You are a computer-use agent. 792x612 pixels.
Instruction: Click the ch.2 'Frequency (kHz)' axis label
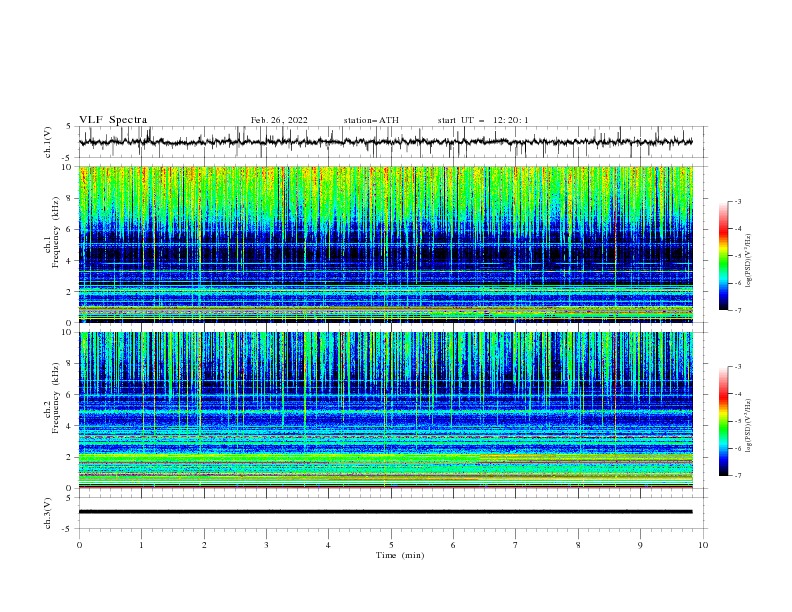56,398
